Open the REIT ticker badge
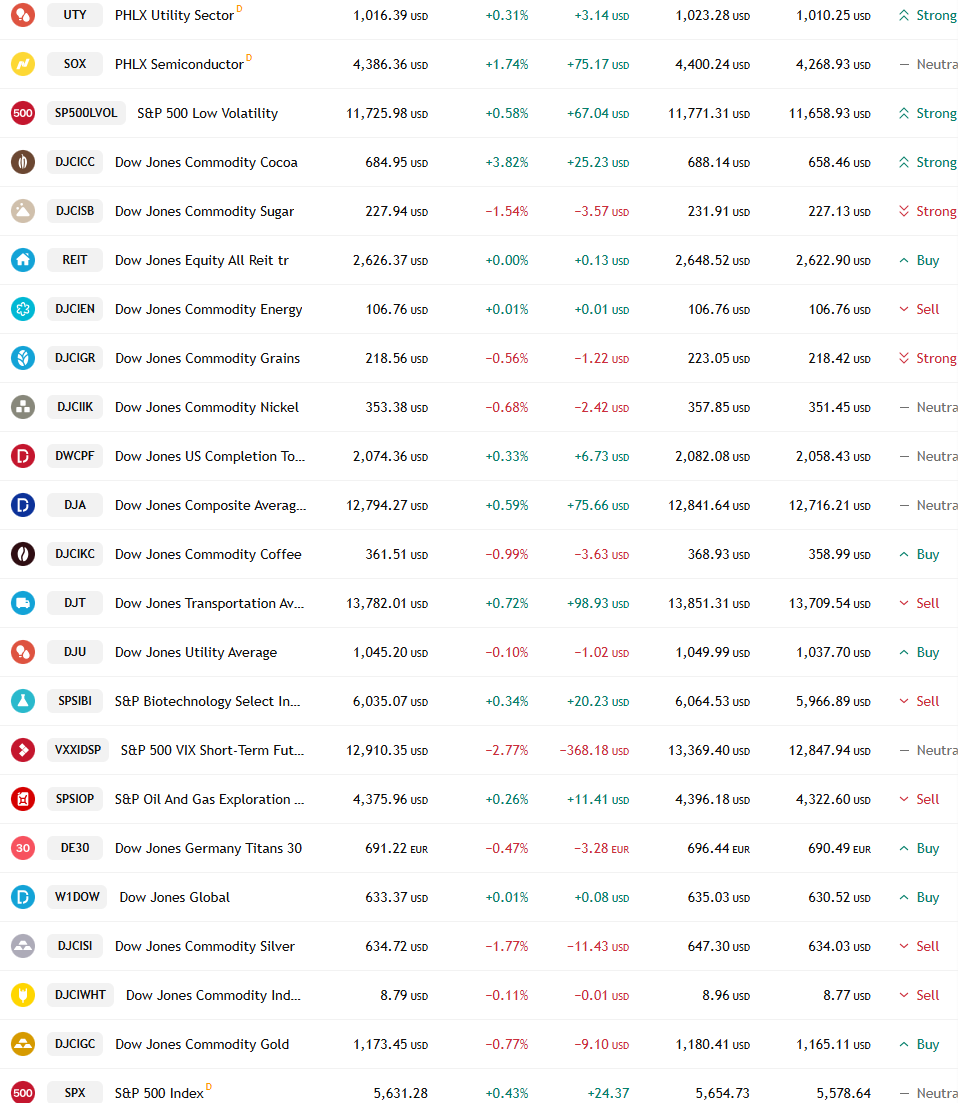Image resolution: width=958 pixels, height=1103 pixels. coord(75,260)
